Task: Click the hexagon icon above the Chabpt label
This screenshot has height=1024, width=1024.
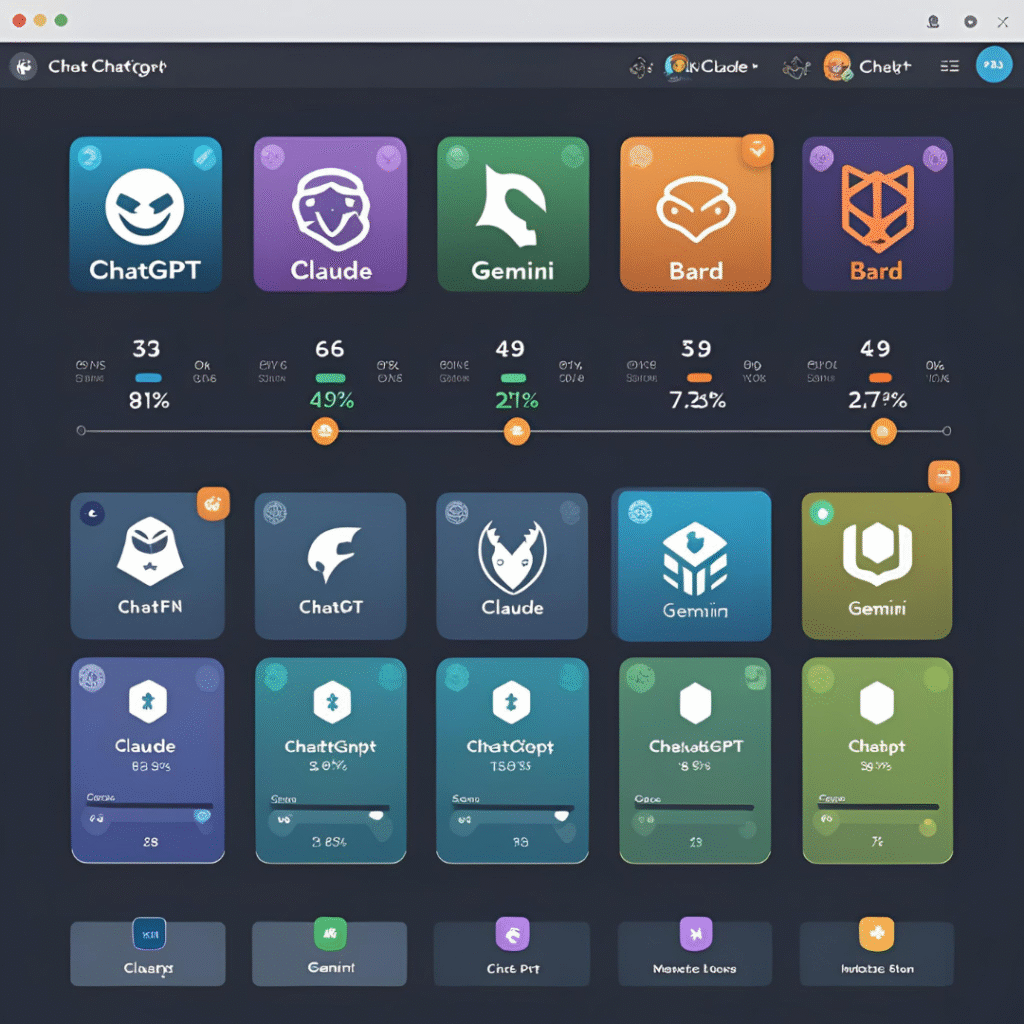Action: [876, 703]
